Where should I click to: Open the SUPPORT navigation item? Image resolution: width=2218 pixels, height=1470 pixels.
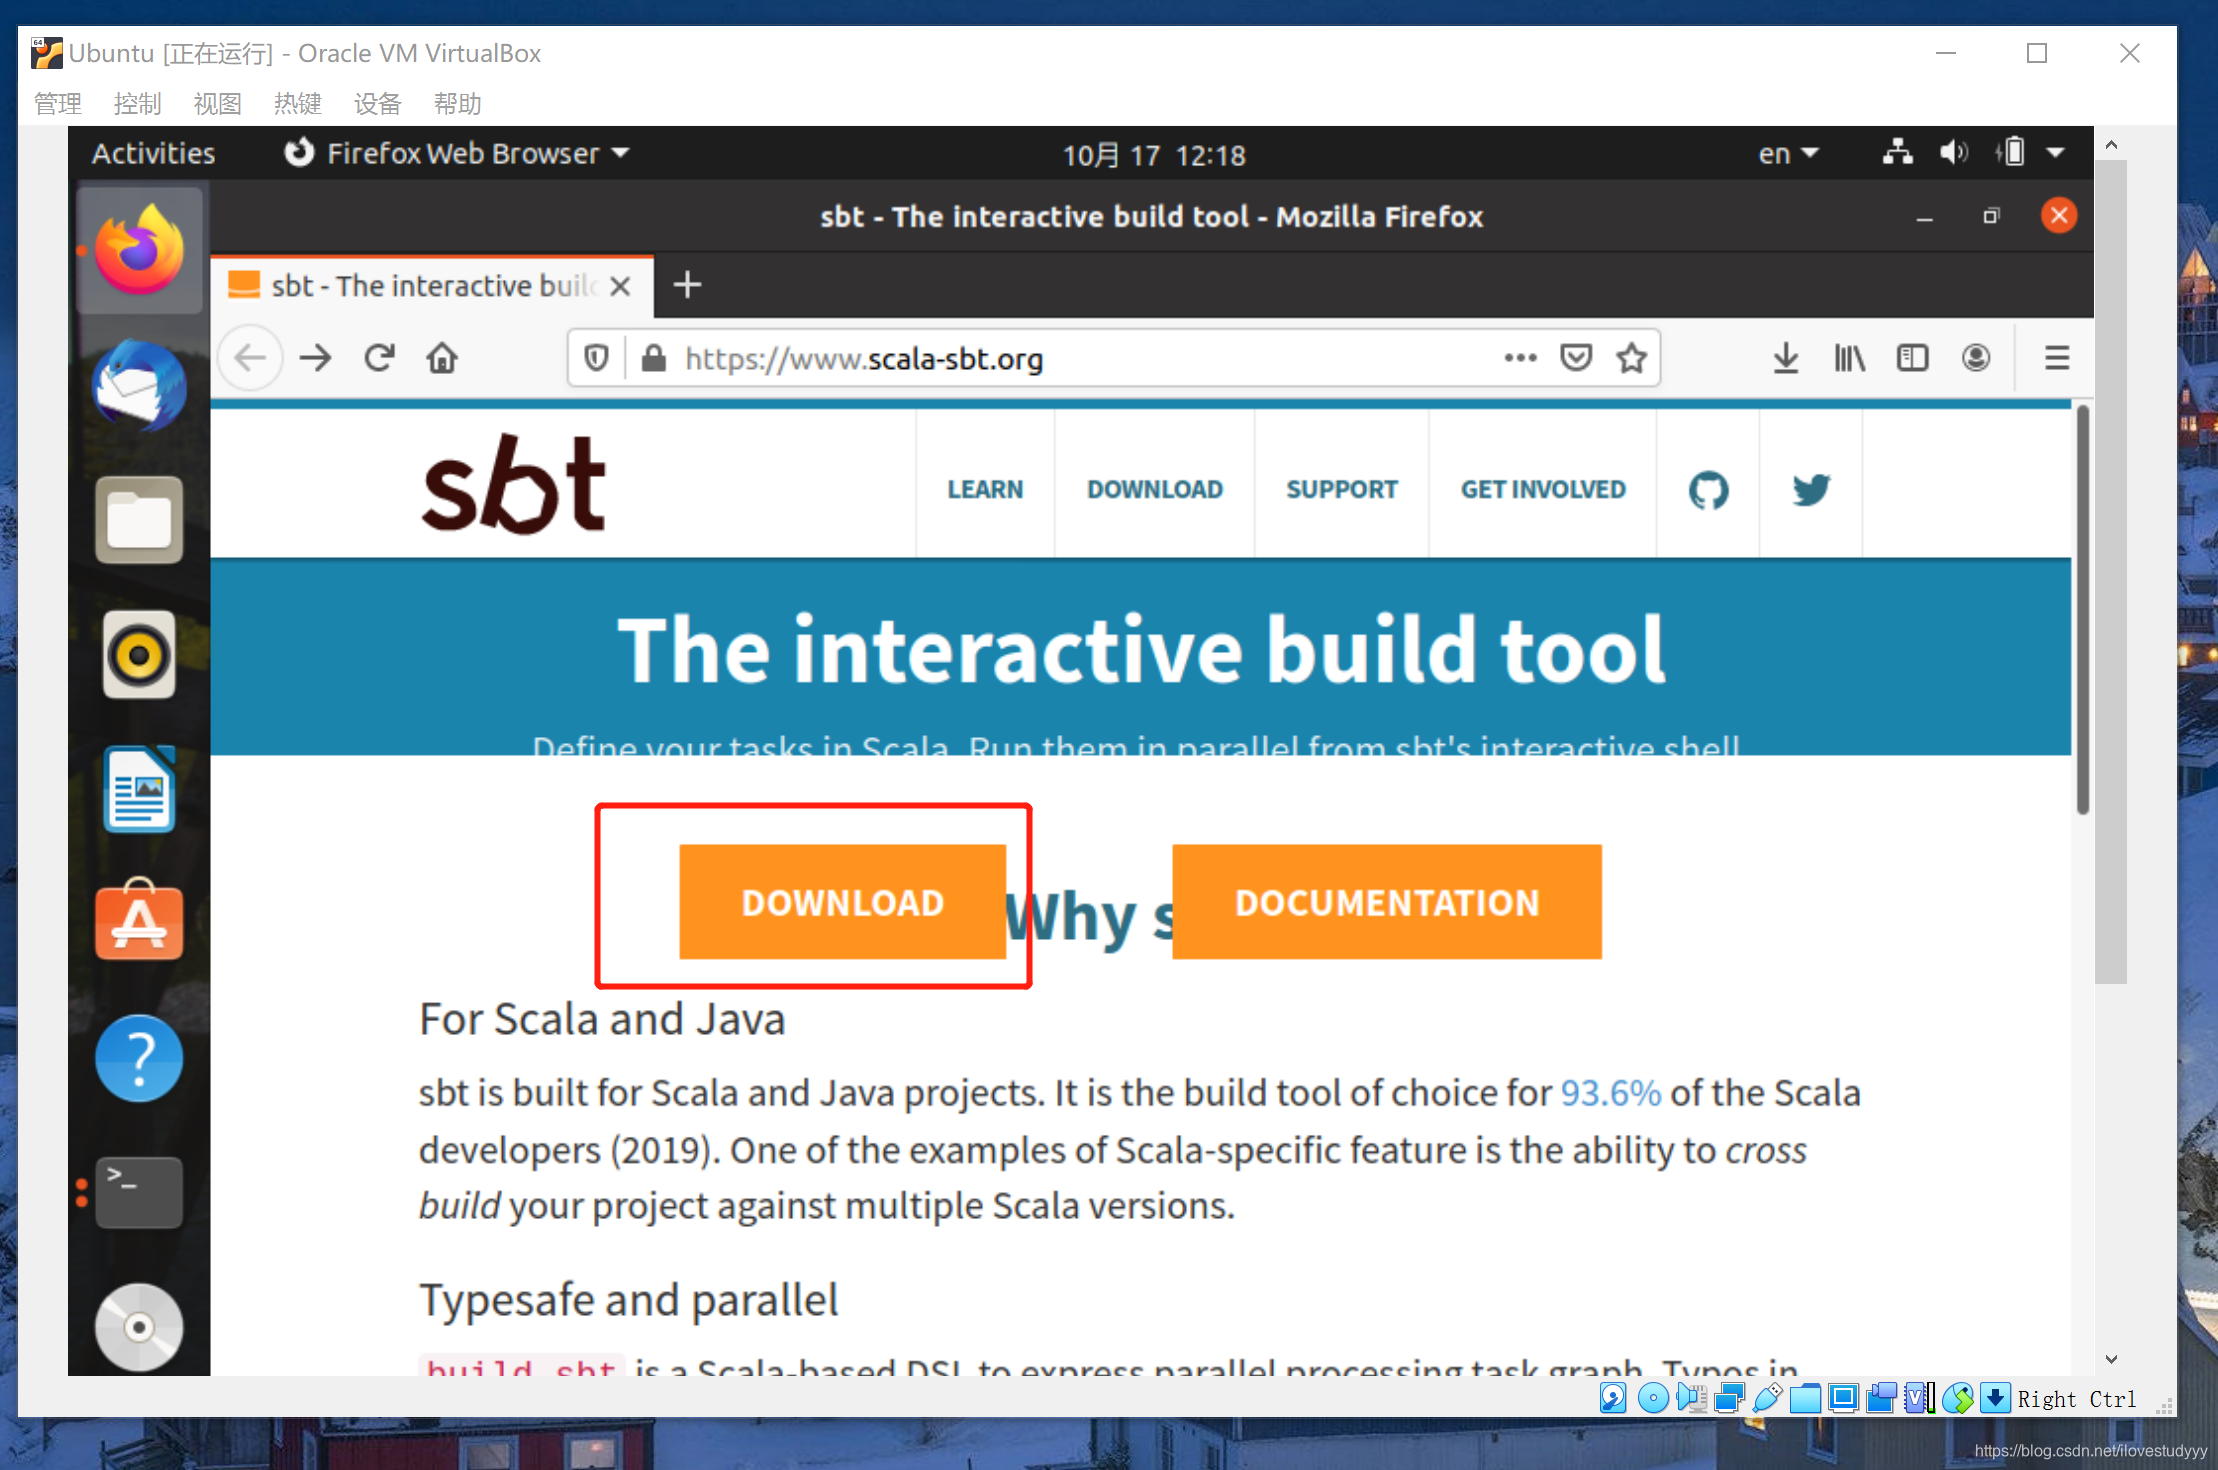[x=1342, y=489]
